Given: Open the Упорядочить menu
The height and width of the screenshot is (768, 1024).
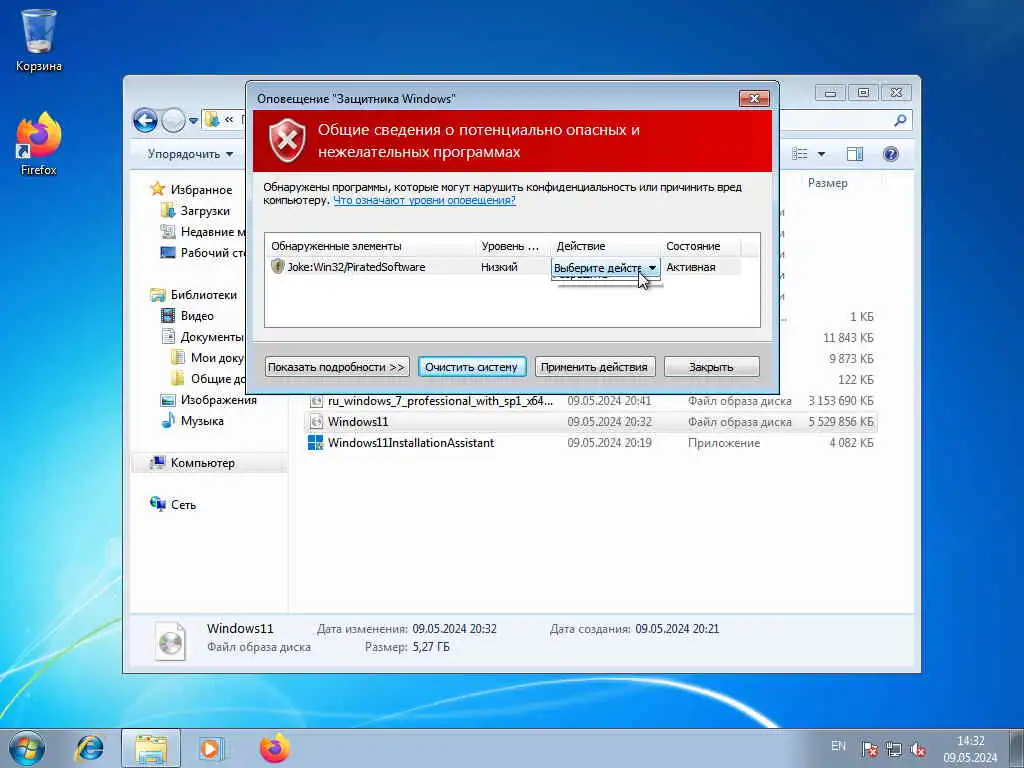Looking at the screenshot, I should click(190, 154).
